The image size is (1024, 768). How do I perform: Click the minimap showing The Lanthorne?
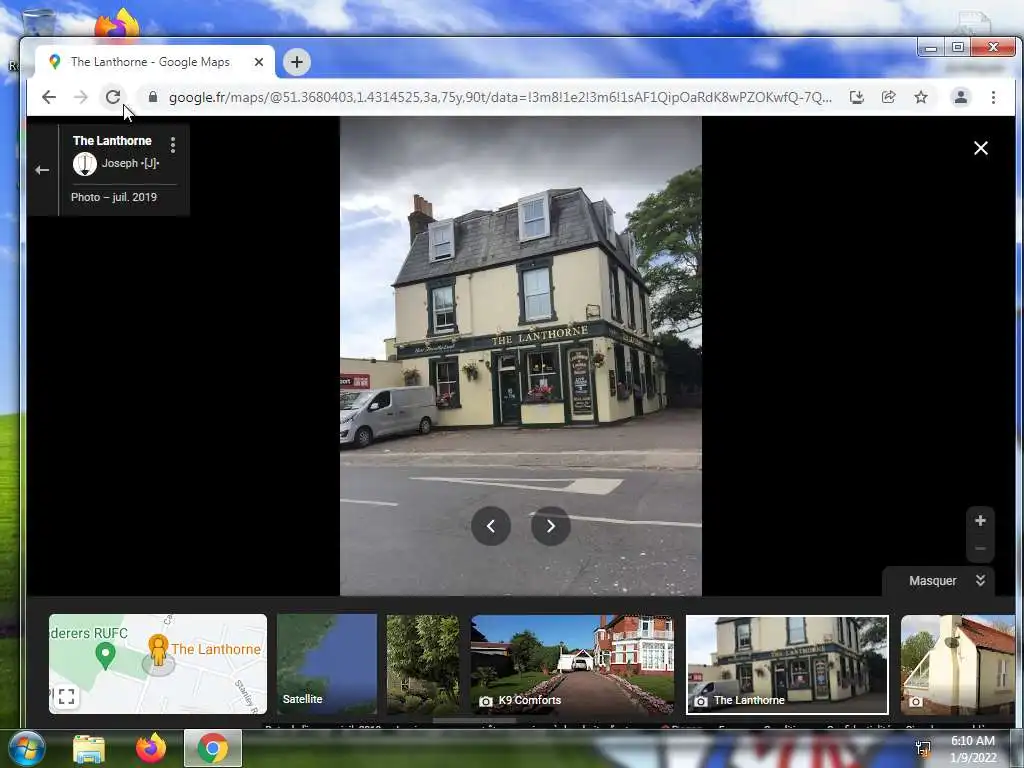click(158, 664)
